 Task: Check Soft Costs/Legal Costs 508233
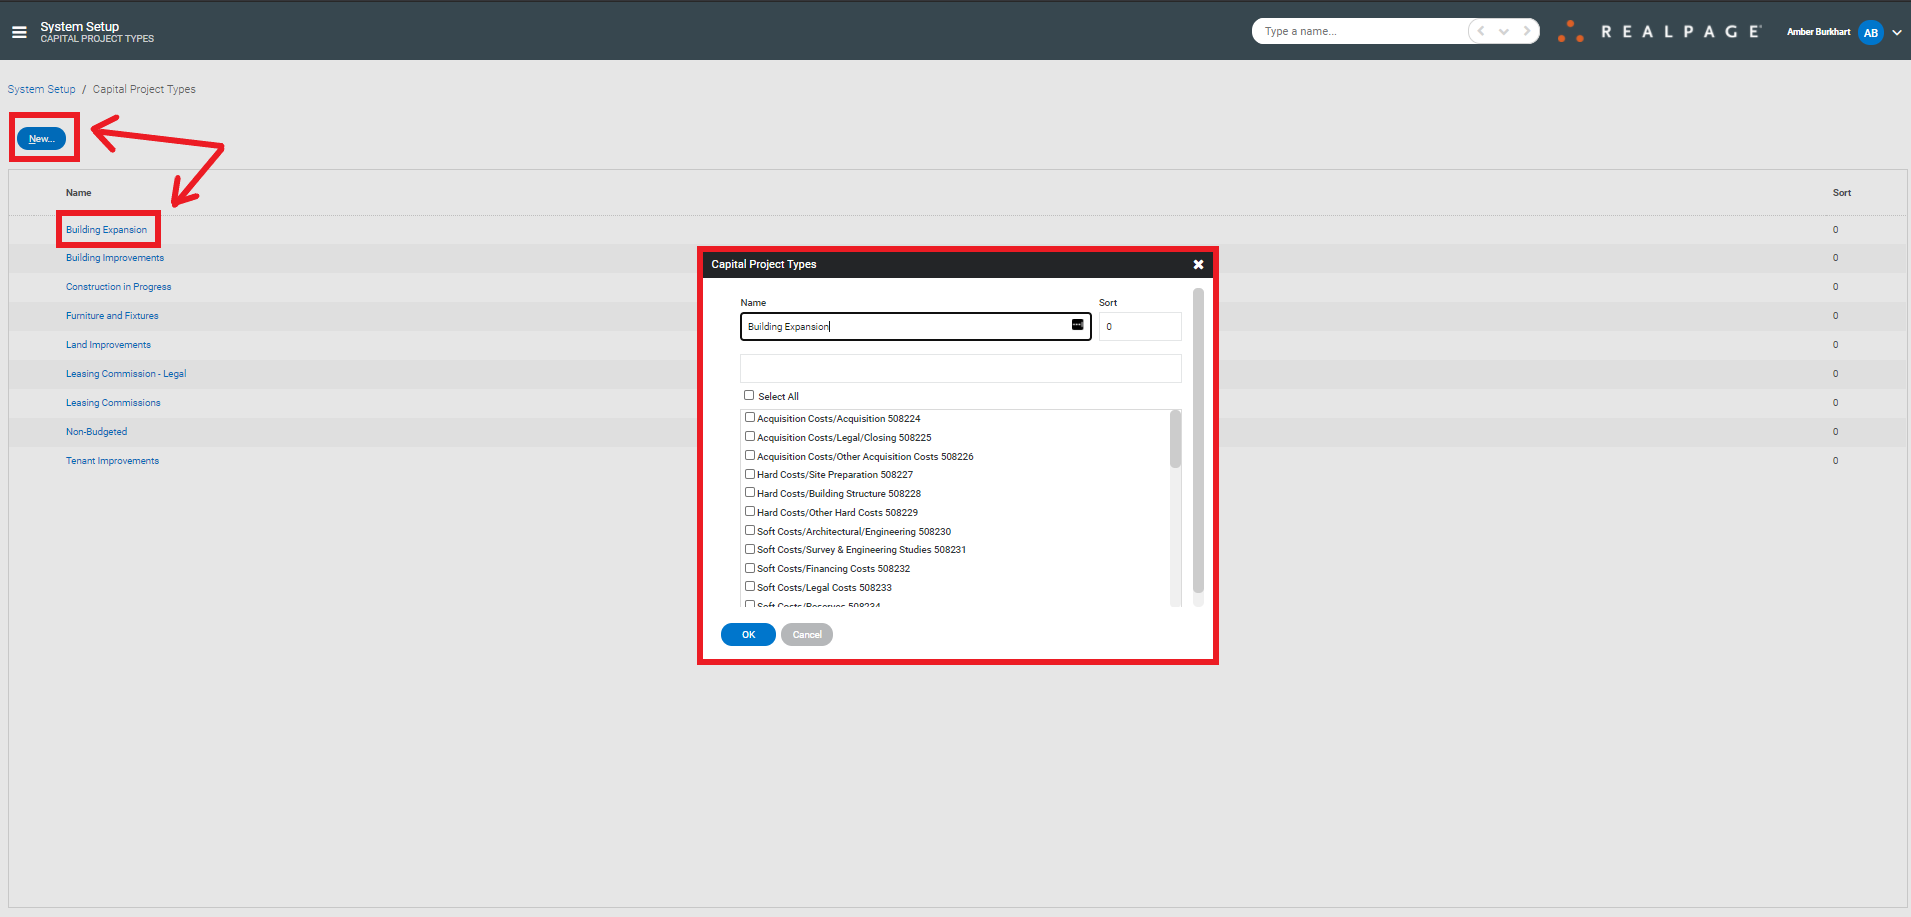point(750,586)
